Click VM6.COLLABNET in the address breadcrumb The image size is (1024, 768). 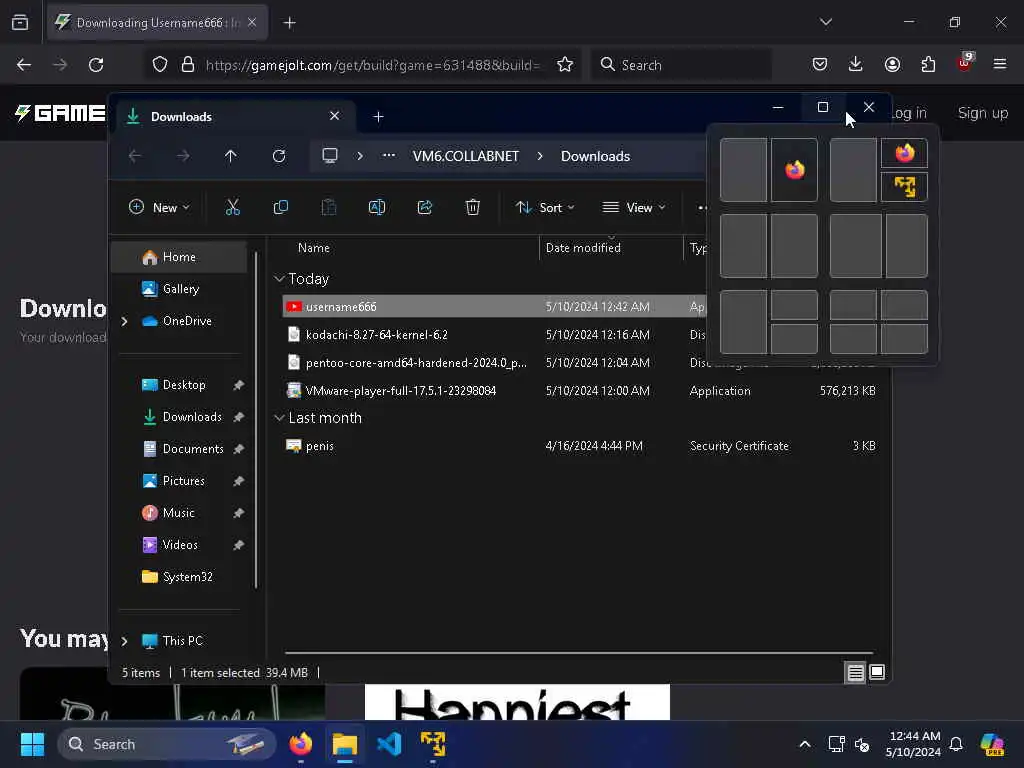(466, 156)
